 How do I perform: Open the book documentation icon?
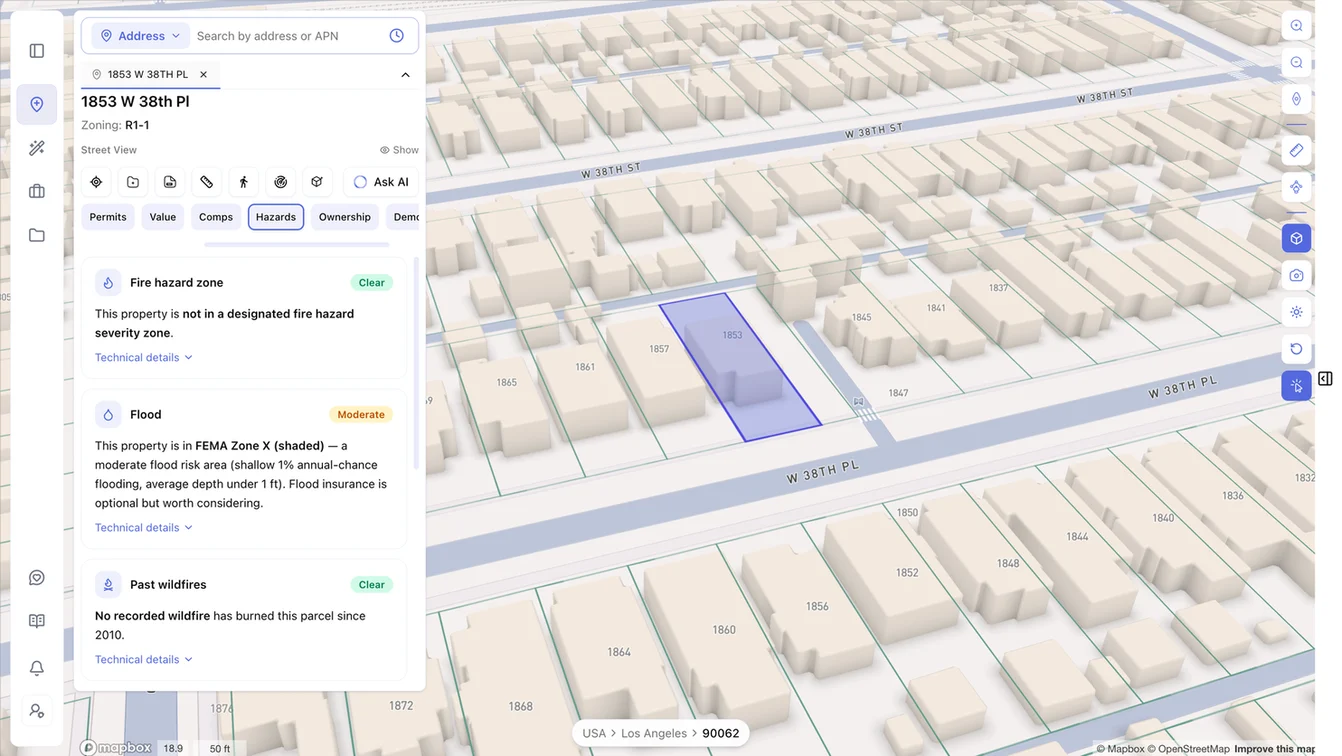[x=37, y=621]
